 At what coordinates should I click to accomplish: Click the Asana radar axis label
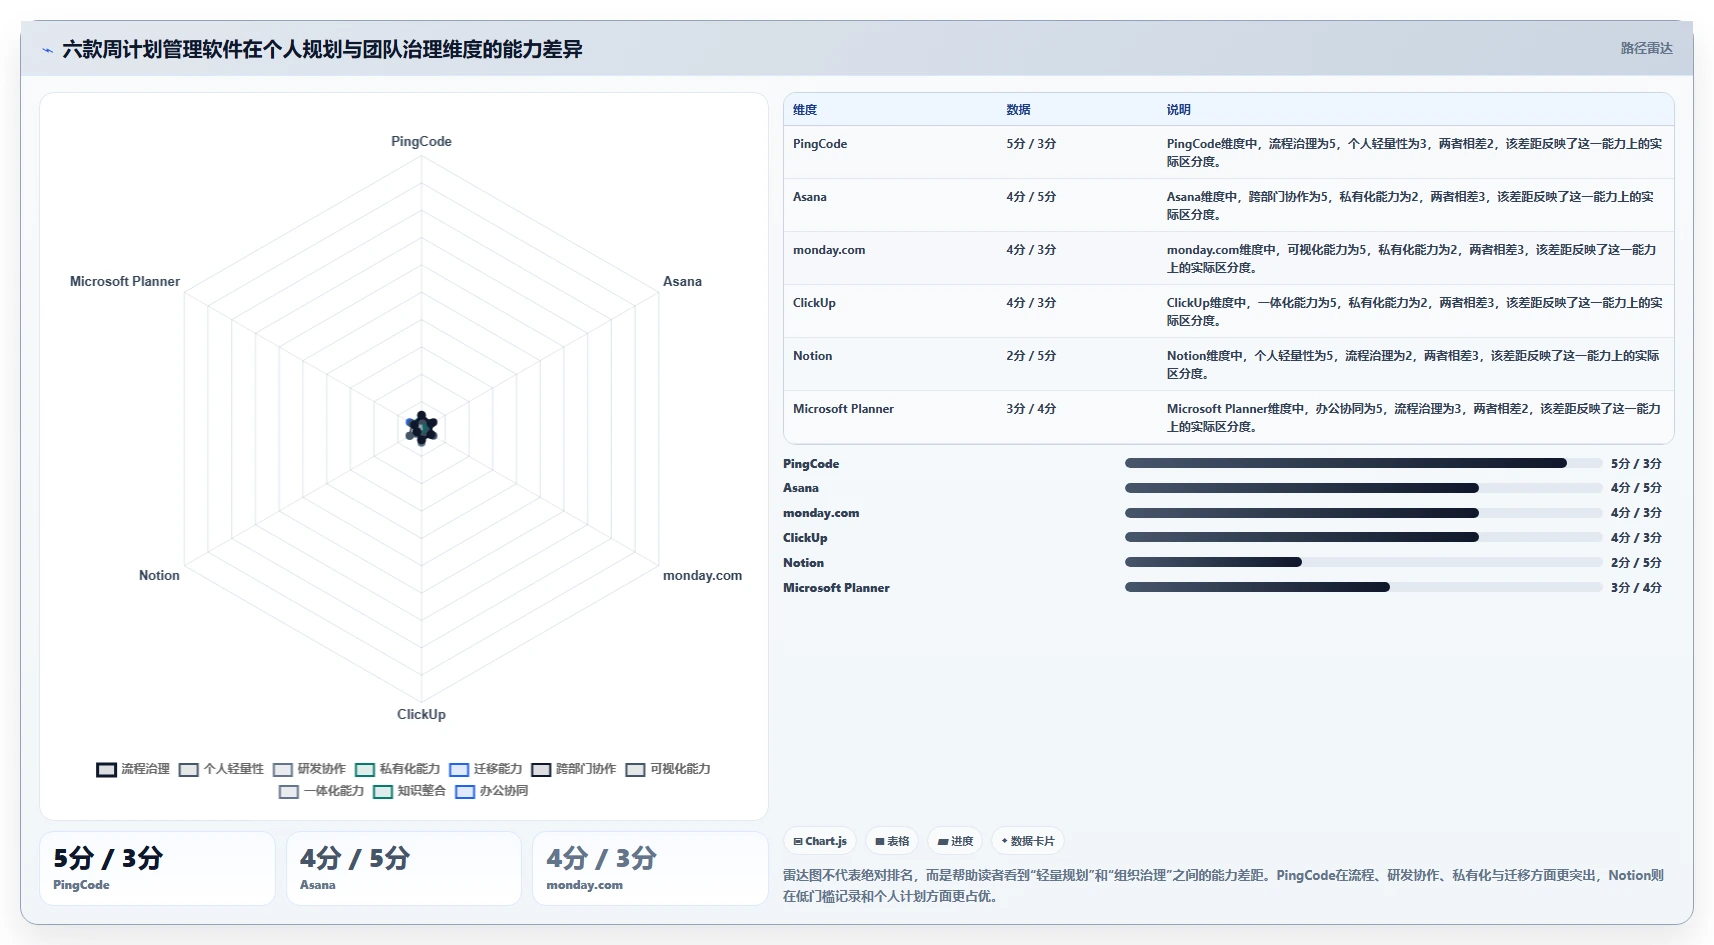682,282
